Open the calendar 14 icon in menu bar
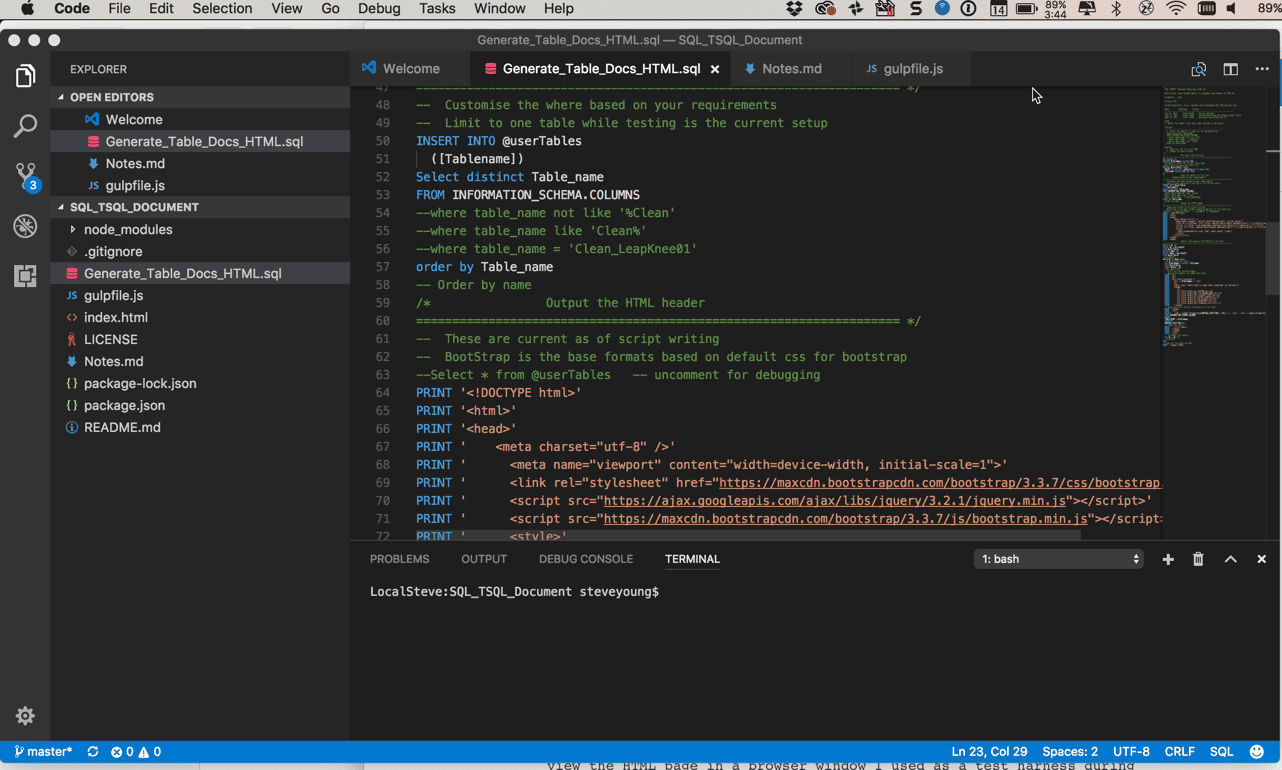1282x770 pixels. coord(998,9)
